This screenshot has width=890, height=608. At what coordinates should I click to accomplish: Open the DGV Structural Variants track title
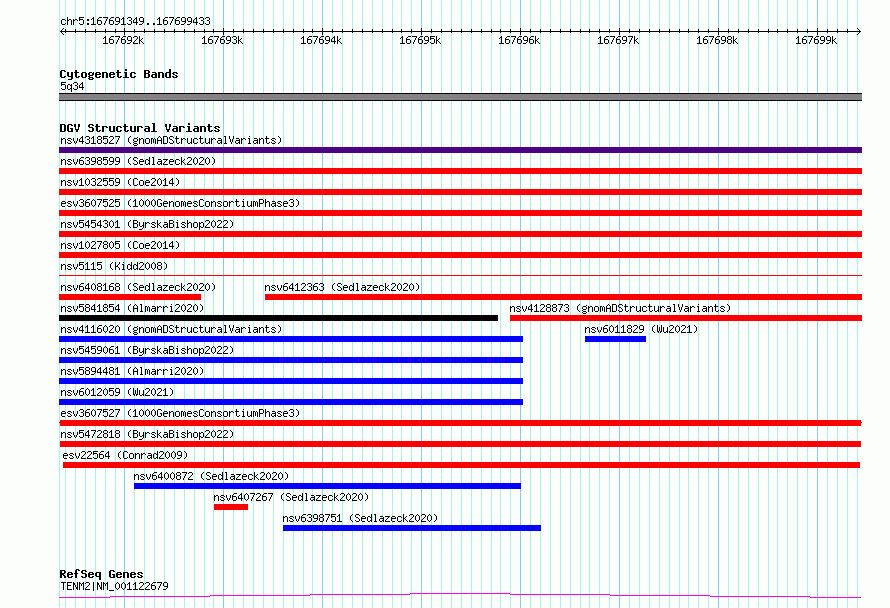point(140,128)
